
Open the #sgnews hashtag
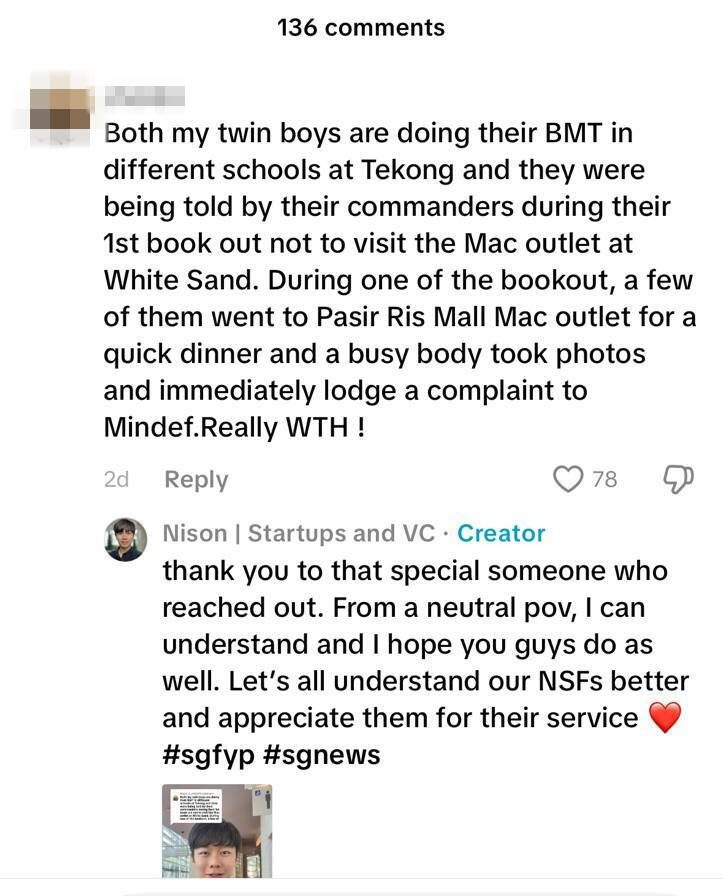pos(322,755)
